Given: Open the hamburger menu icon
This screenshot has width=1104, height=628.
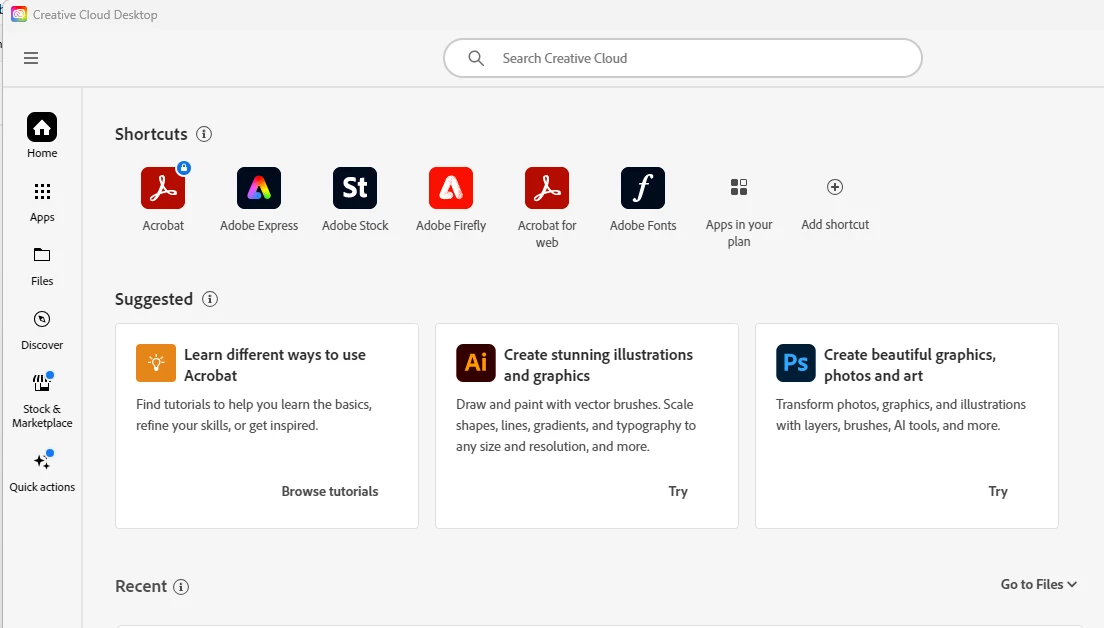Looking at the screenshot, I should click(x=31, y=58).
